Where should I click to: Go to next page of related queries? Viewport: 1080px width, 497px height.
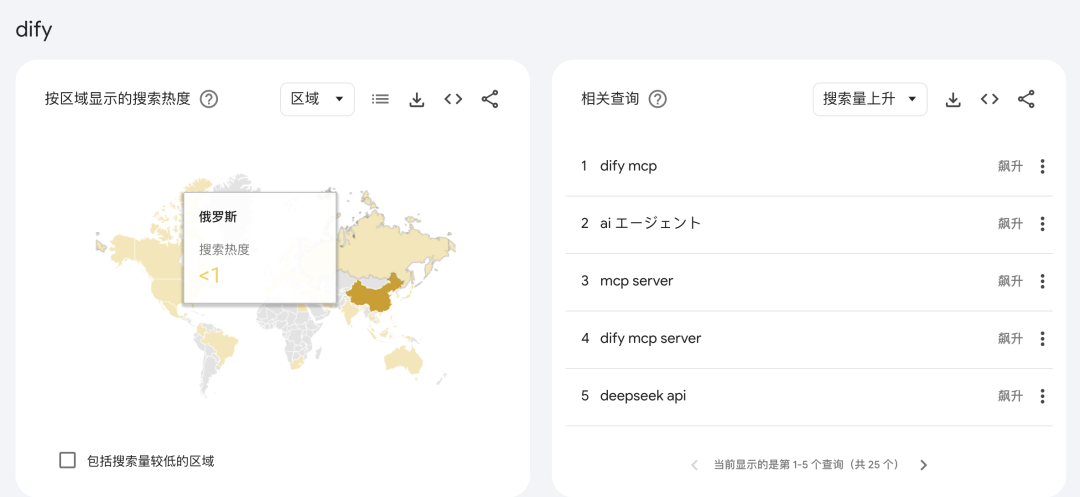tap(924, 465)
